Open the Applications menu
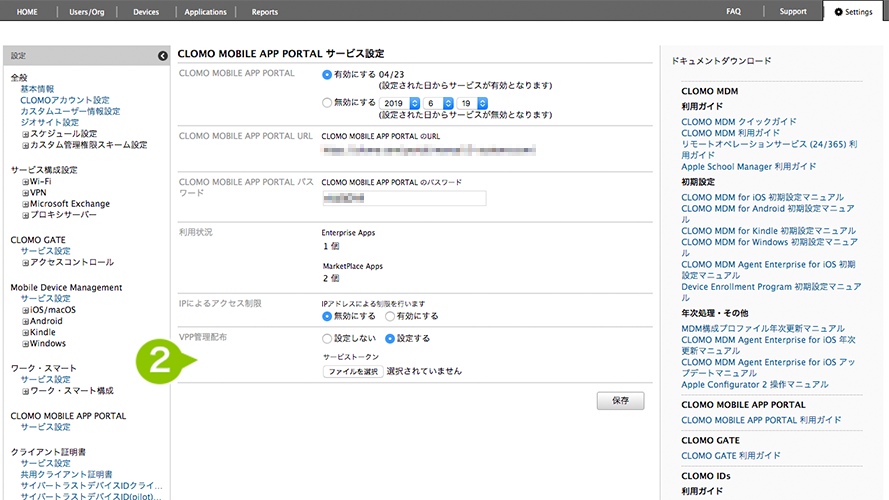The height and width of the screenshot is (500, 889). click(x=205, y=11)
